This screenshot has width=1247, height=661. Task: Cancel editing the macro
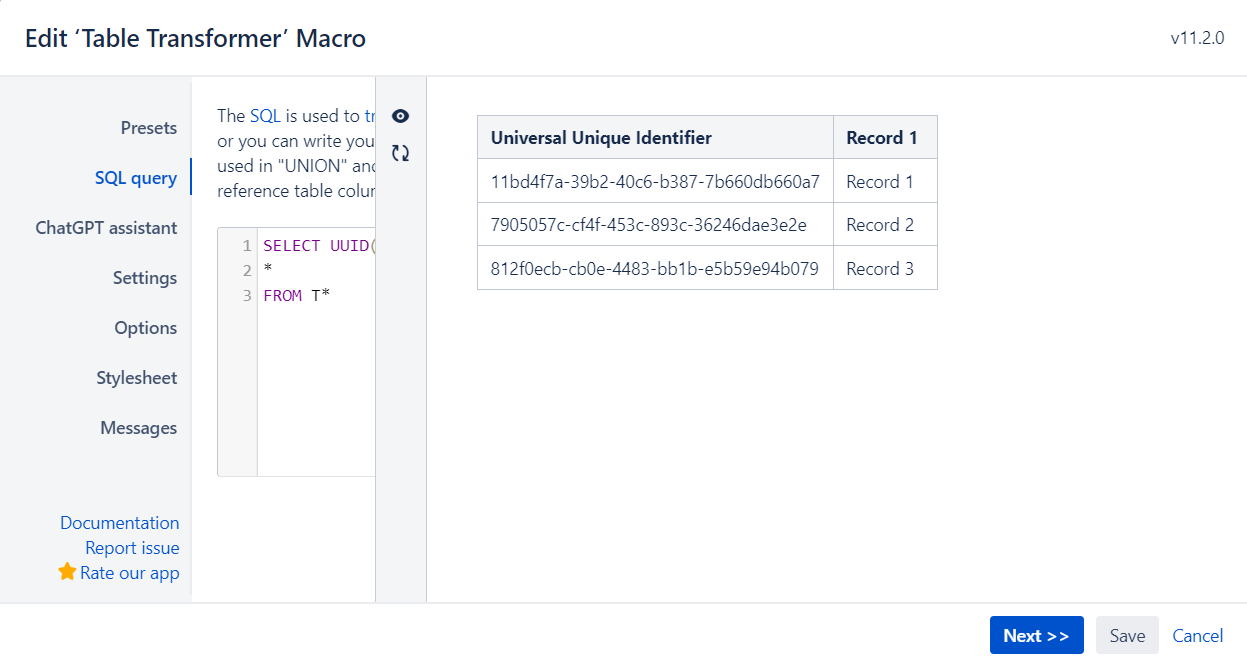1197,635
